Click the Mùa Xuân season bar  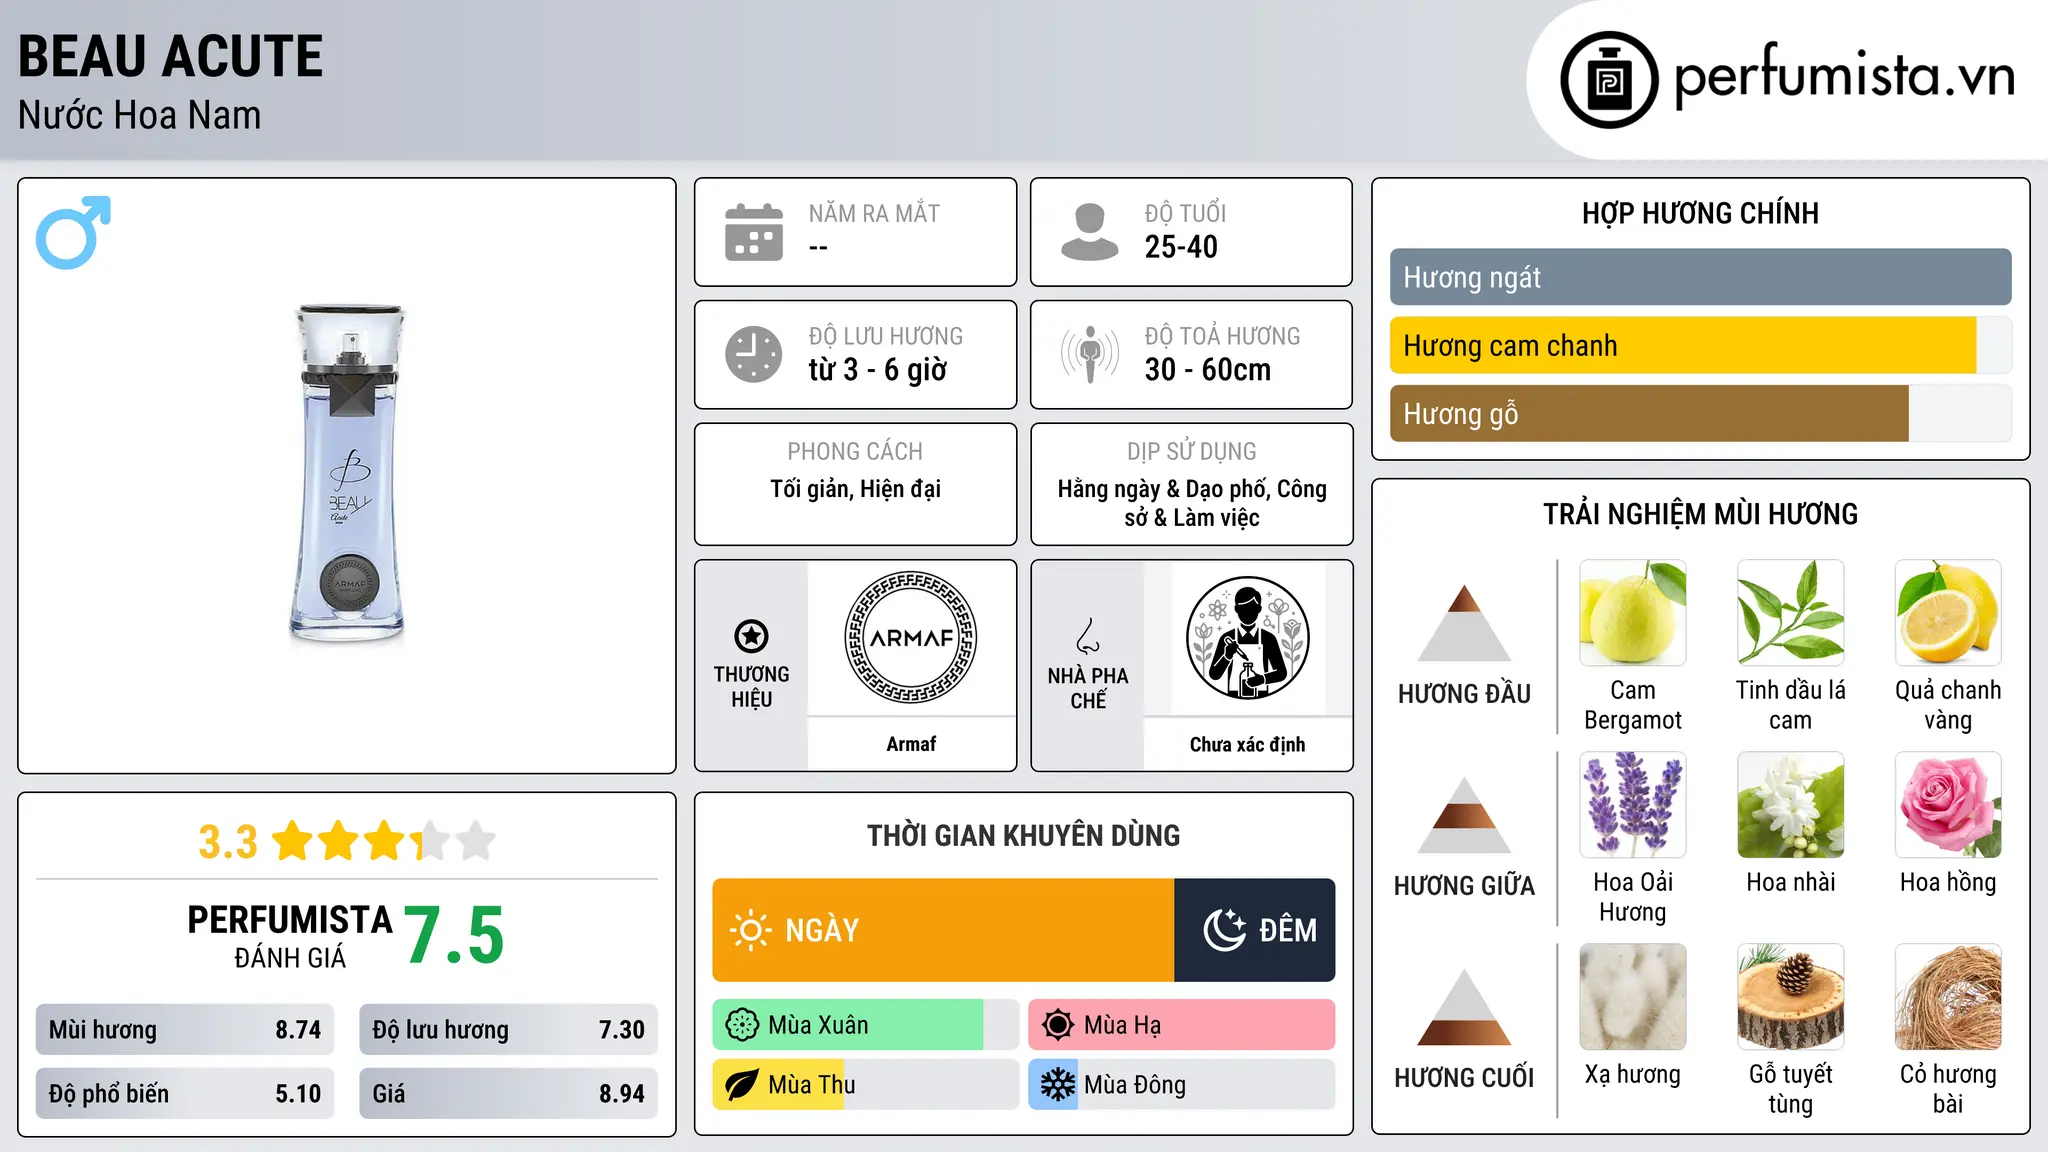click(x=865, y=1025)
